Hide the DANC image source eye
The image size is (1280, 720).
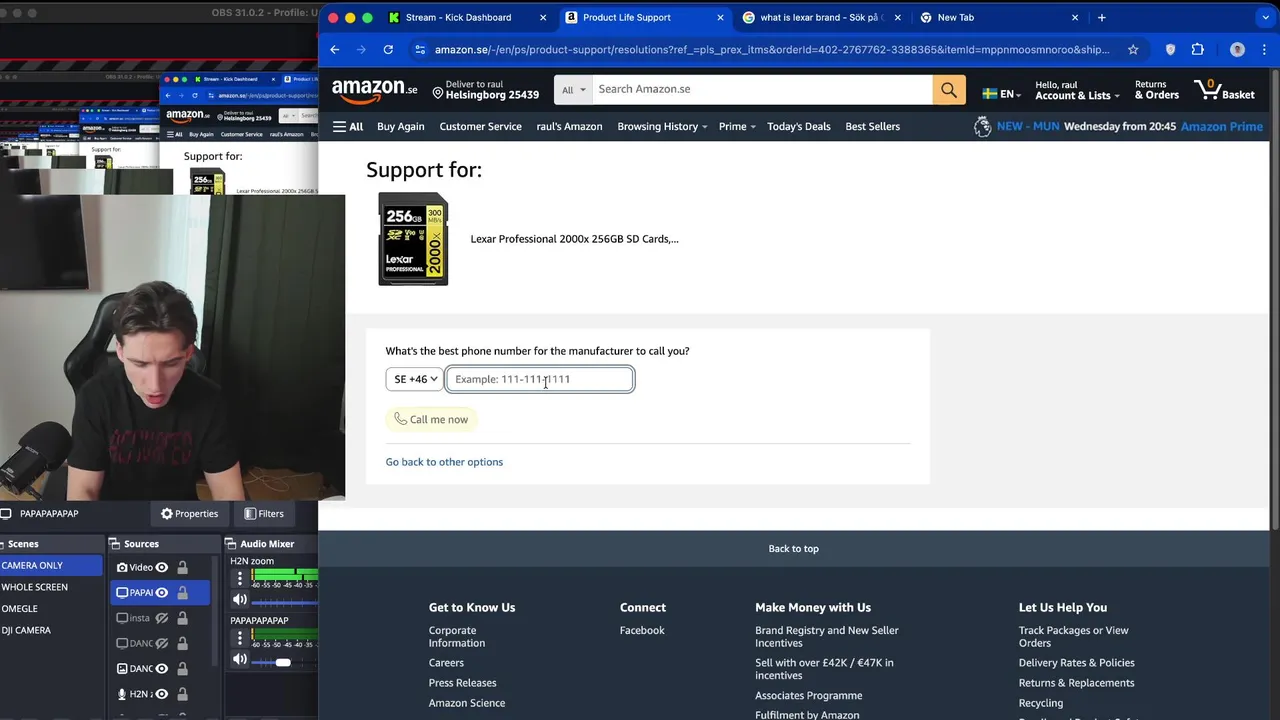(162, 668)
